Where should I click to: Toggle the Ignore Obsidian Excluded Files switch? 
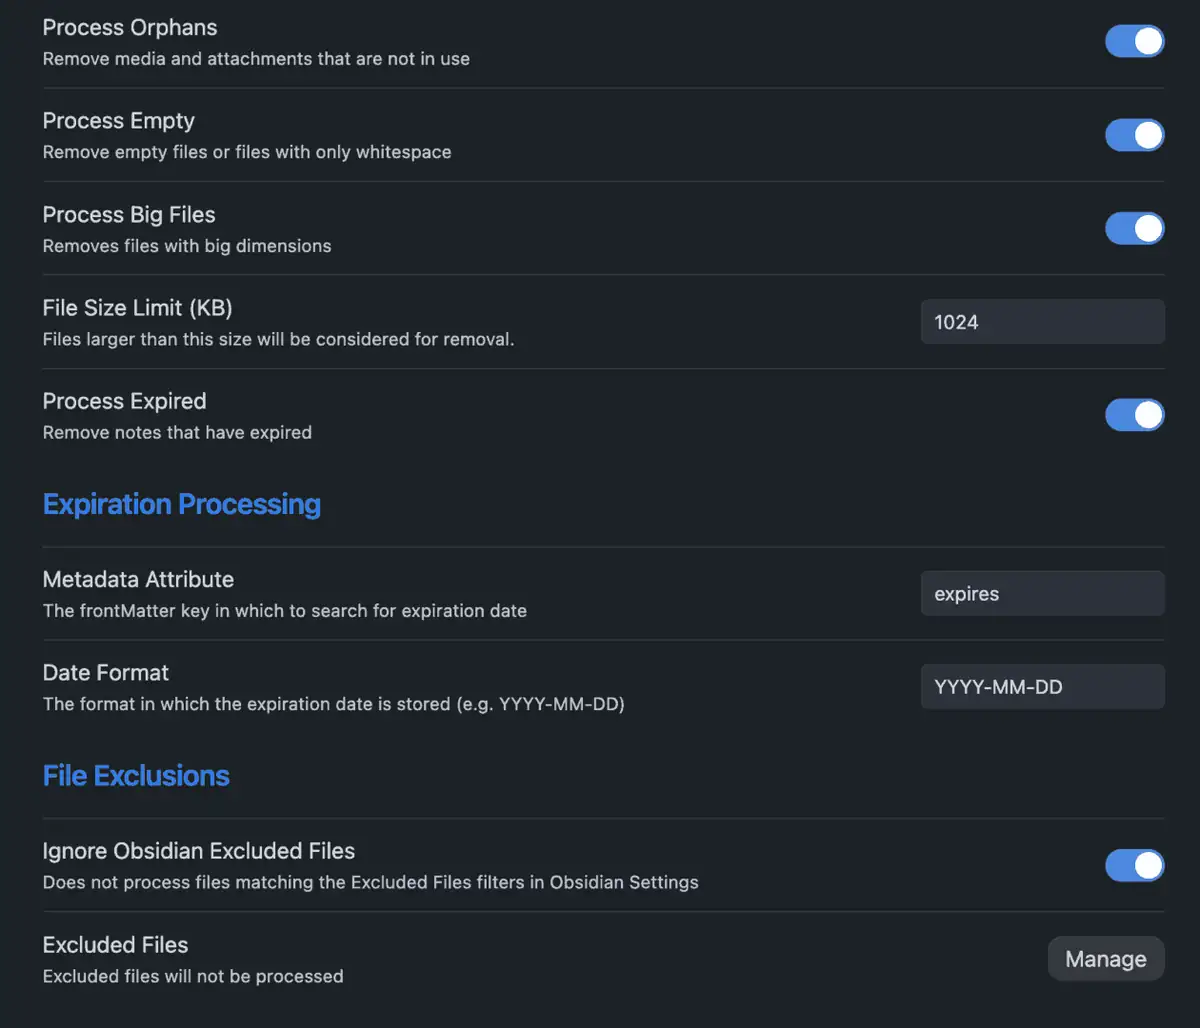point(1134,865)
